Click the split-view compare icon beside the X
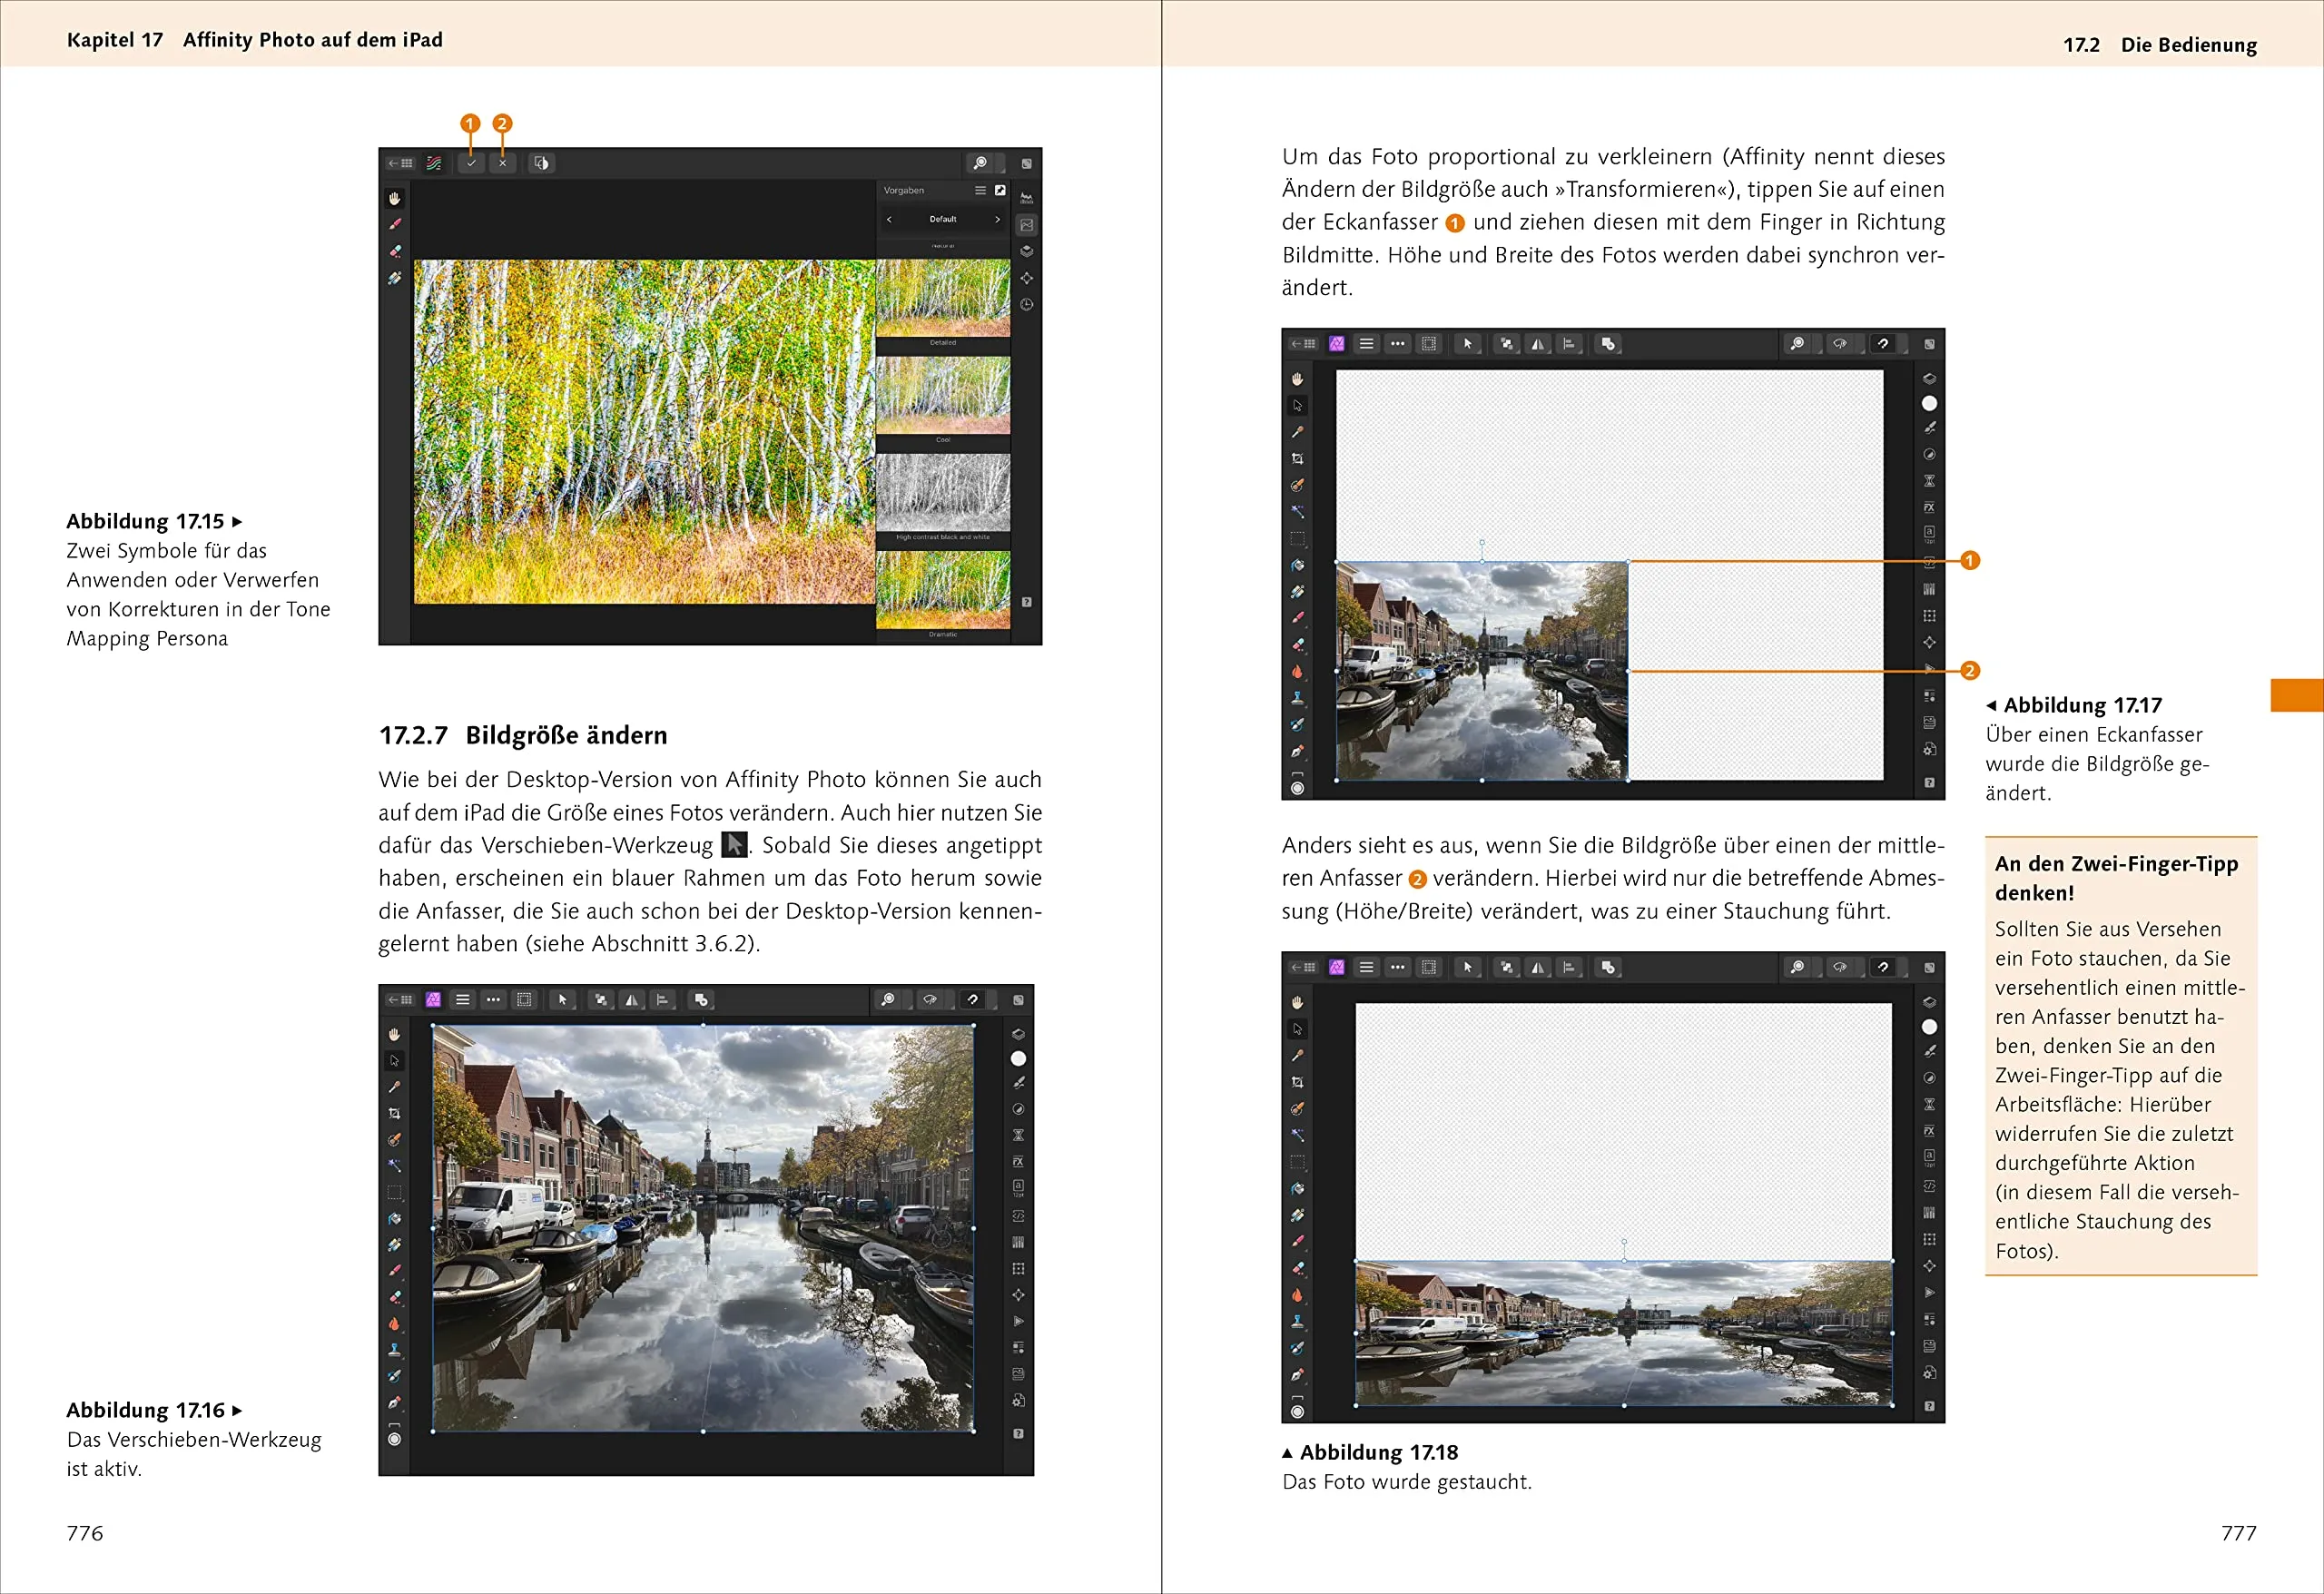The image size is (2324, 1594). click(541, 163)
